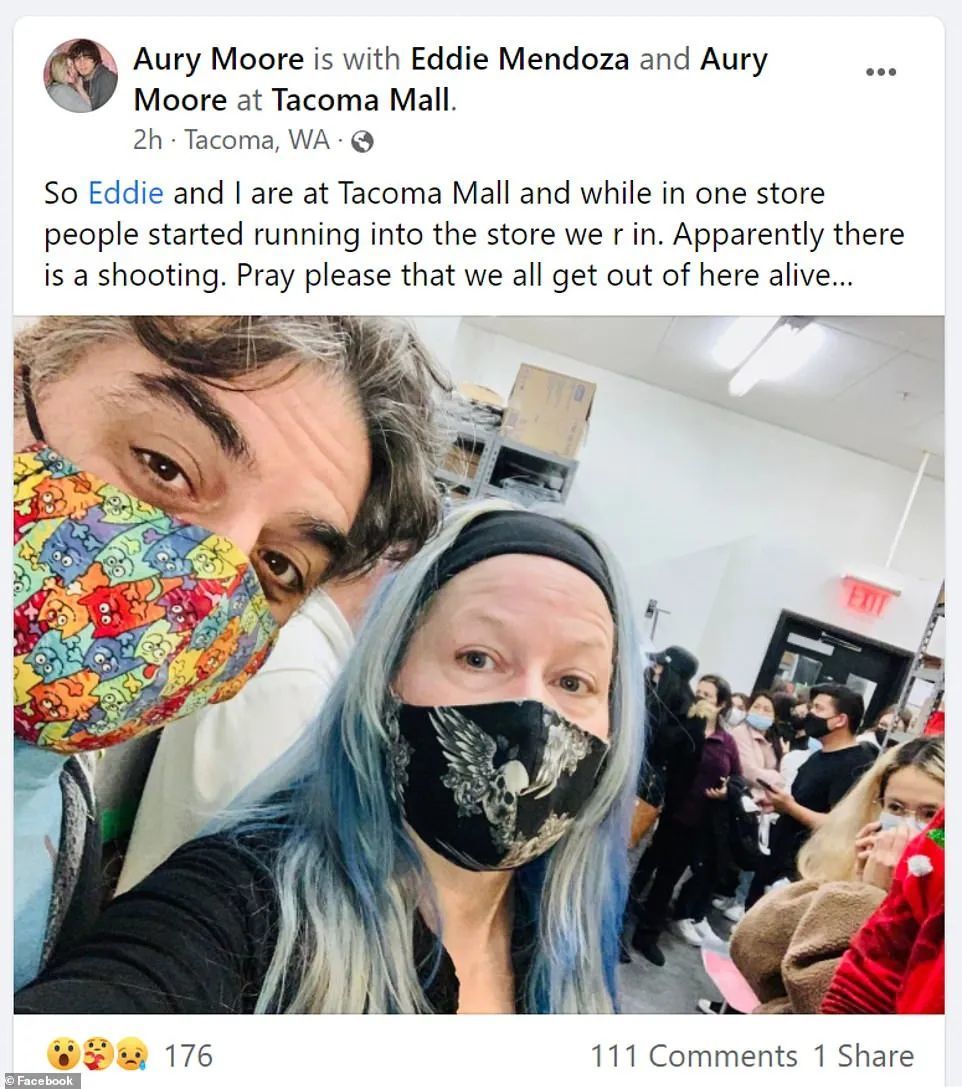Click the colorful cat-pattern mask in photo
This screenshot has width=962, height=1089.
click(x=139, y=599)
